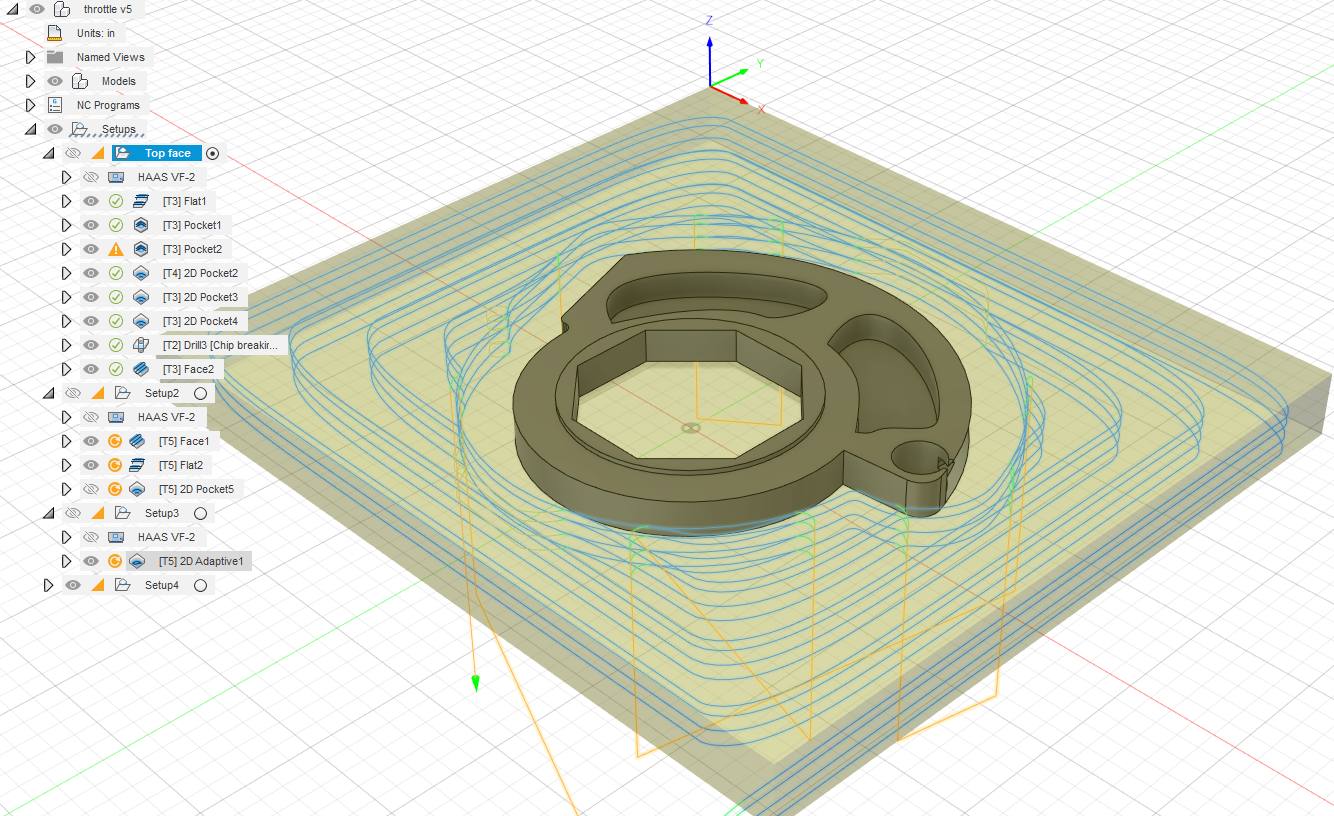Click the orange regenerate status icon on Face1
This screenshot has height=816, width=1334.
point(115,441)
